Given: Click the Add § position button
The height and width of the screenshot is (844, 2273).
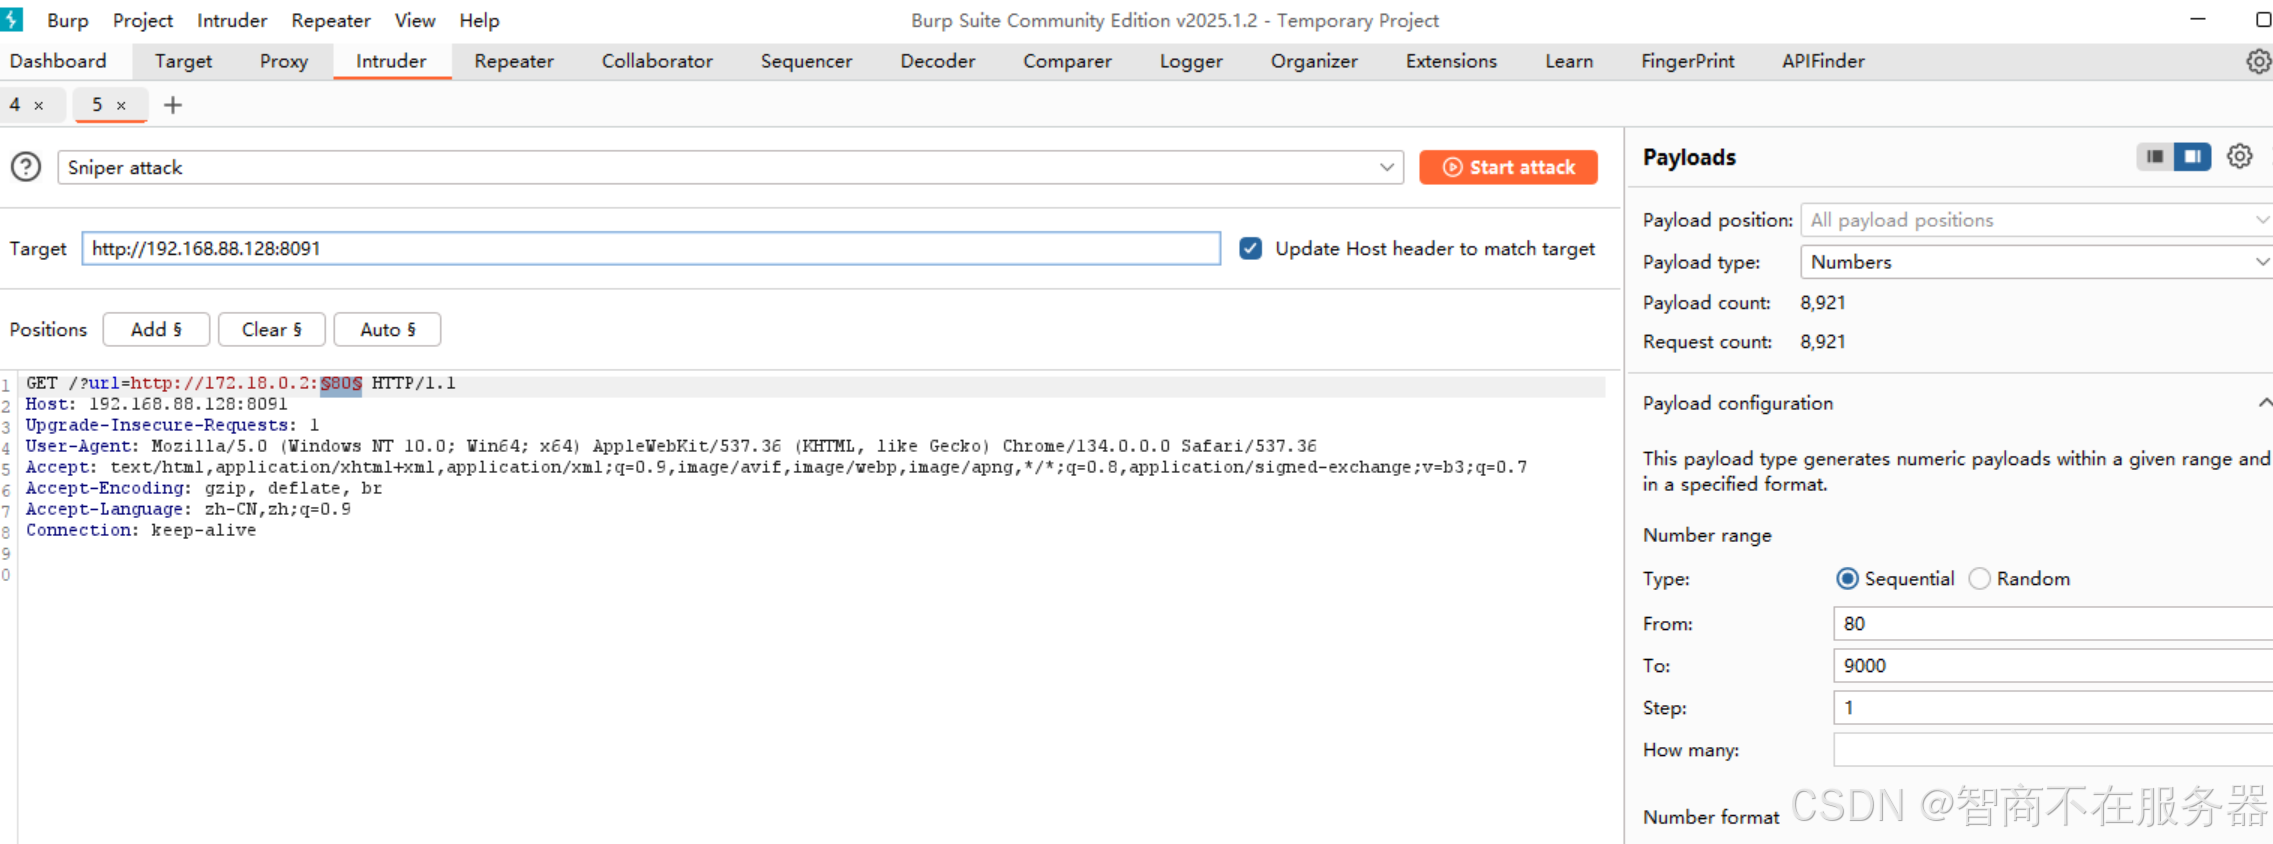Looking at the screenshot, I should pos(156,329).
